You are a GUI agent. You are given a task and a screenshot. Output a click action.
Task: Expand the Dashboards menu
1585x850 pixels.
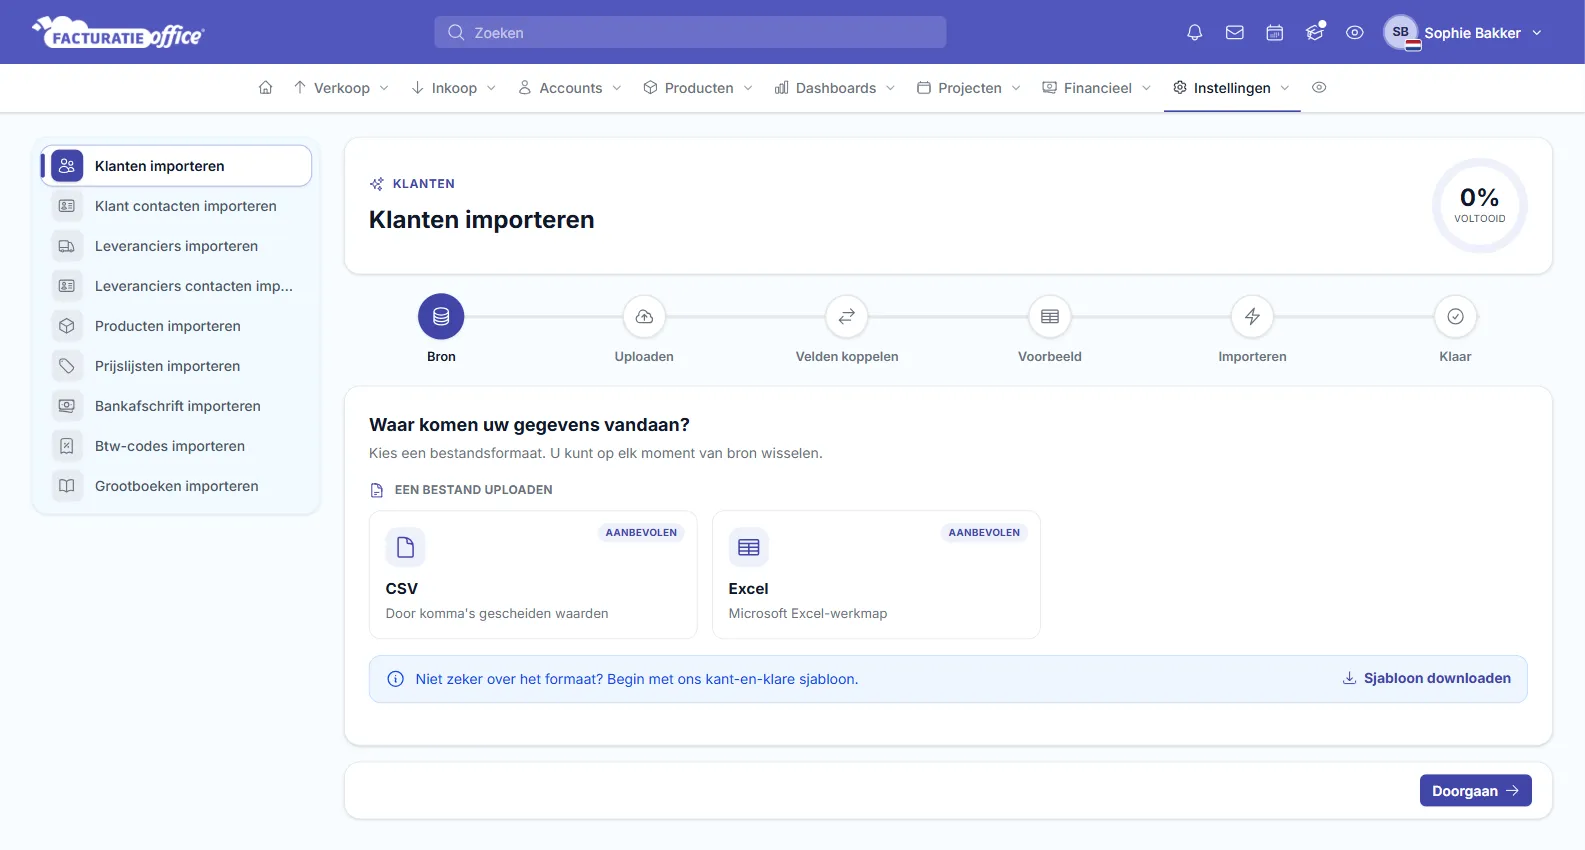835,88
